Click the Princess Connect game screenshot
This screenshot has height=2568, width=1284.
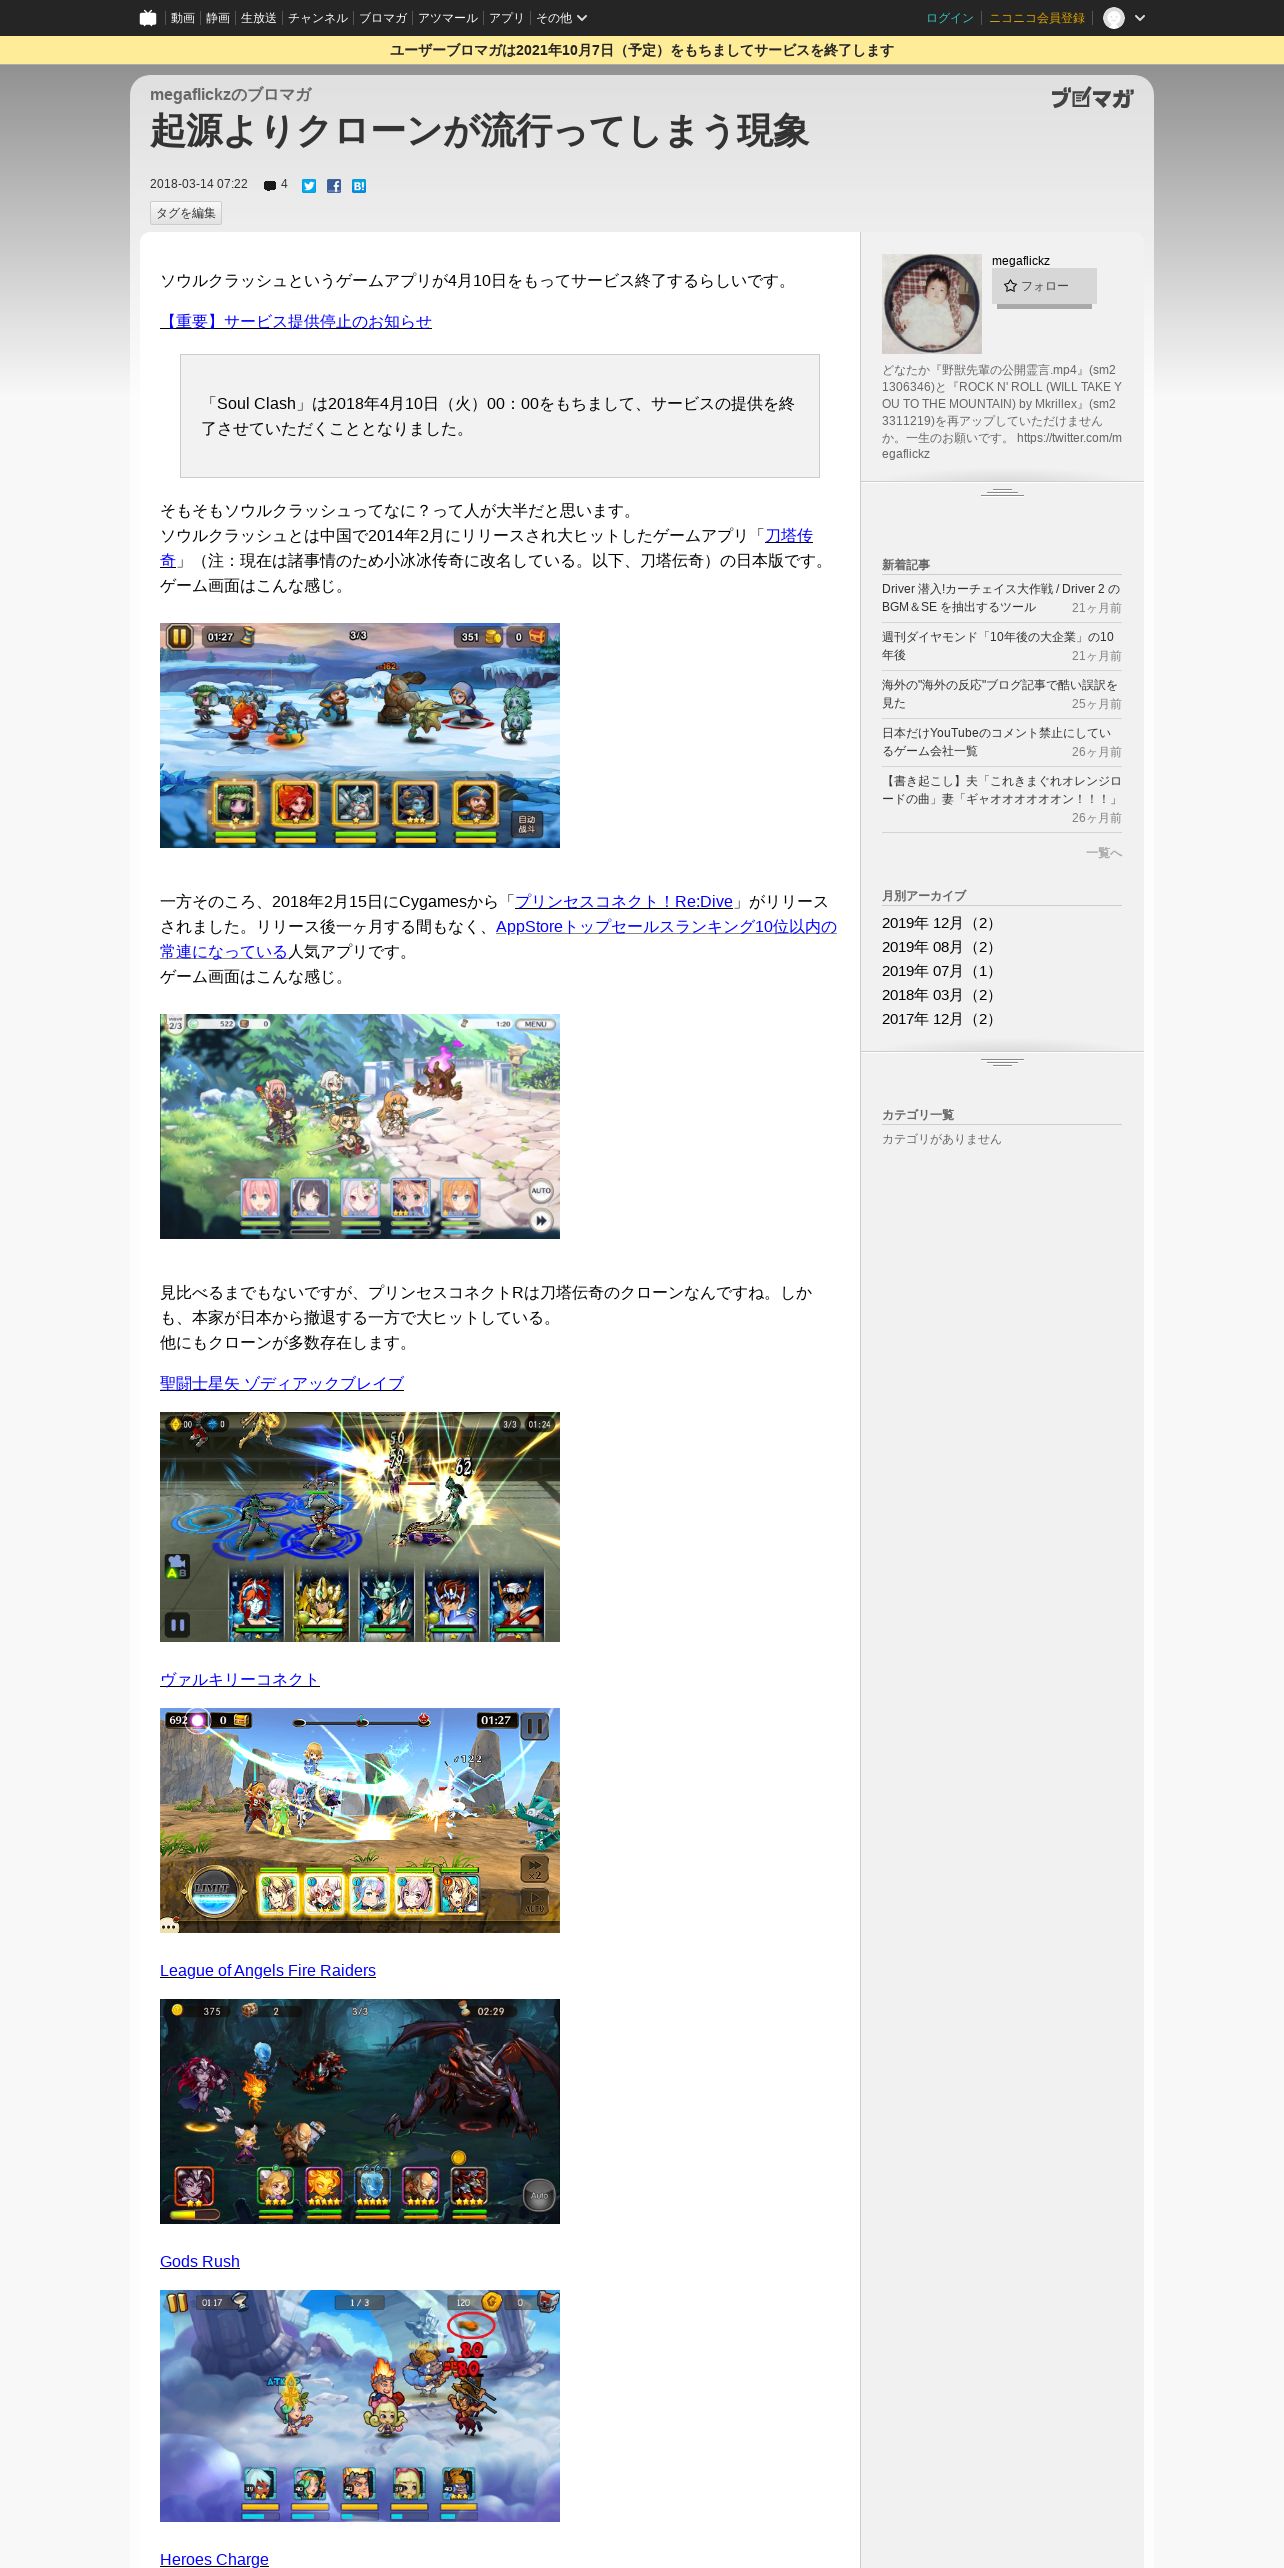(360, 1126)
